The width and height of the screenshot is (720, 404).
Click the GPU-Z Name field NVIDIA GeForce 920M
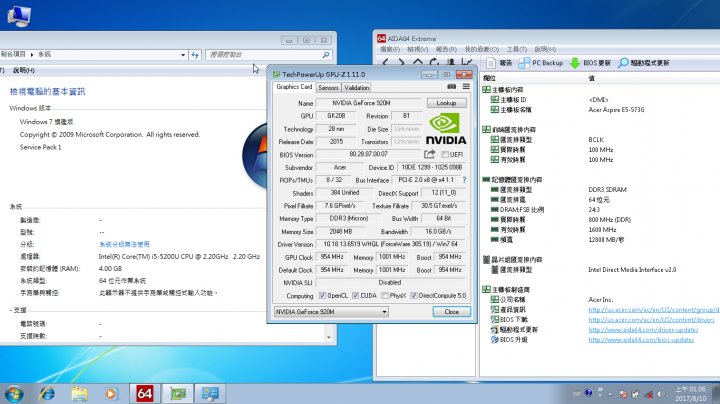coord(367,103)
